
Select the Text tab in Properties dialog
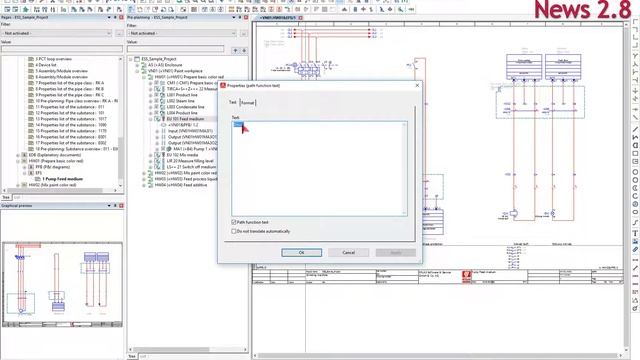coord(233,102)
